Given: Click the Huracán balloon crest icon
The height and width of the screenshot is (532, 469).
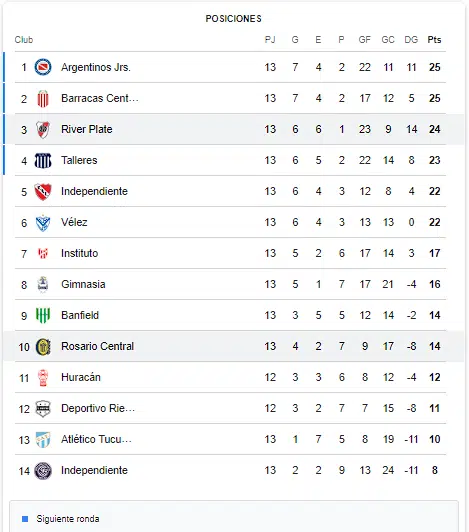Looking at the screenshot, I should pyautogui.click(x=43, y=378).
